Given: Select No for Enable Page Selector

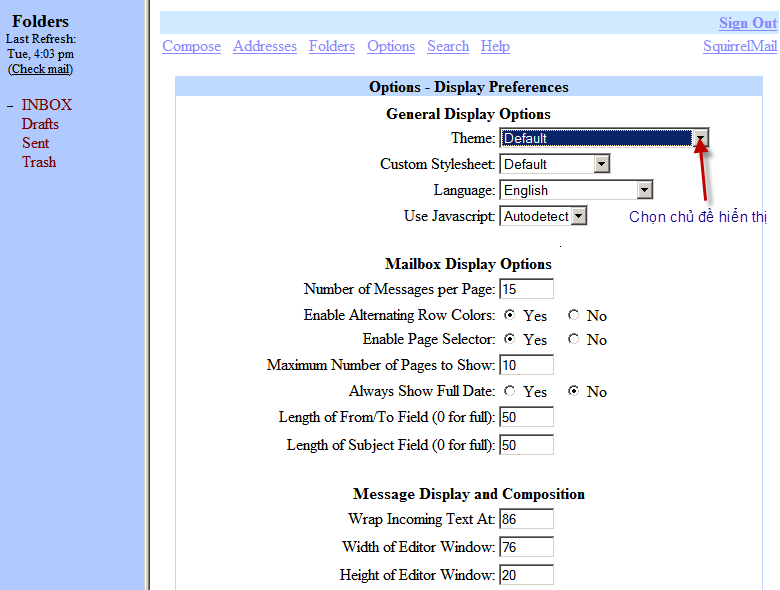Looking at the screenshot, I should pyautogui.click(x=574, y=339).
